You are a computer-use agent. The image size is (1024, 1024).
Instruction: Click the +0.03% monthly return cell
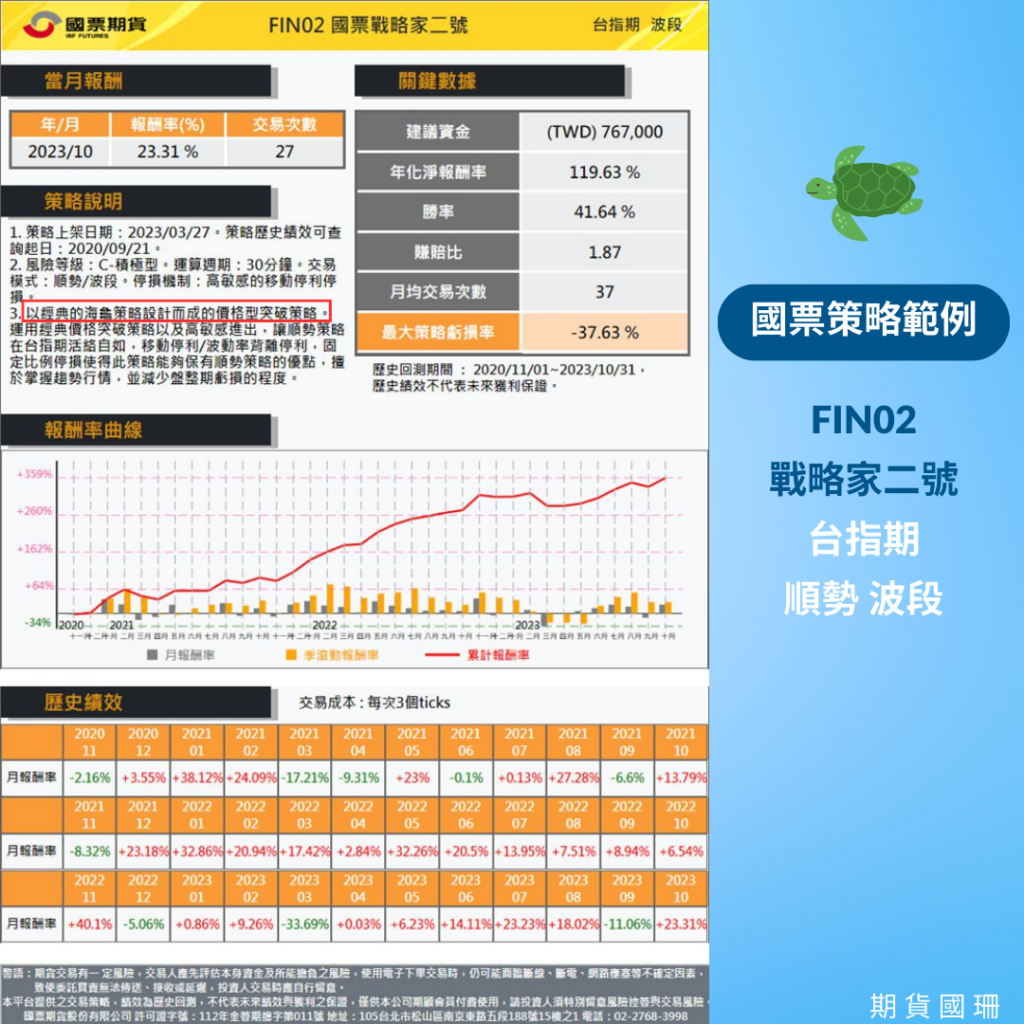(x=359, y=924)
